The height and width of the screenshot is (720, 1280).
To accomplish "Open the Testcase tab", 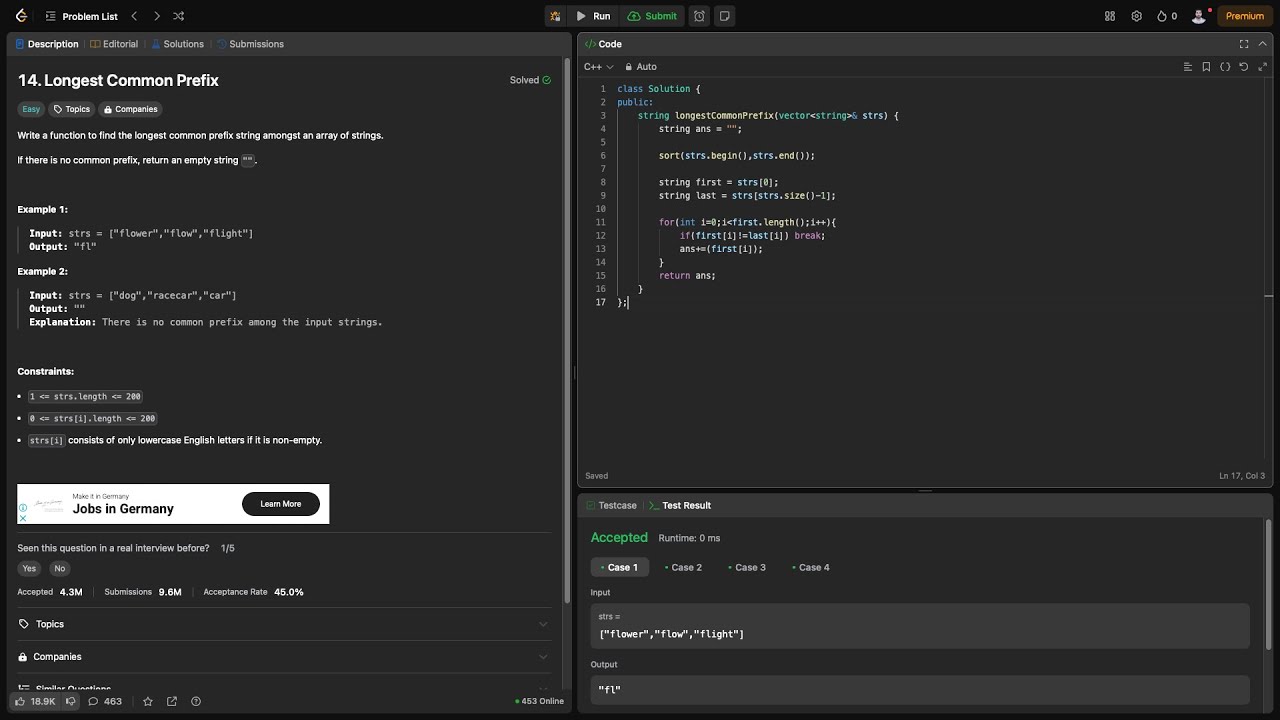I will [610, 505].
